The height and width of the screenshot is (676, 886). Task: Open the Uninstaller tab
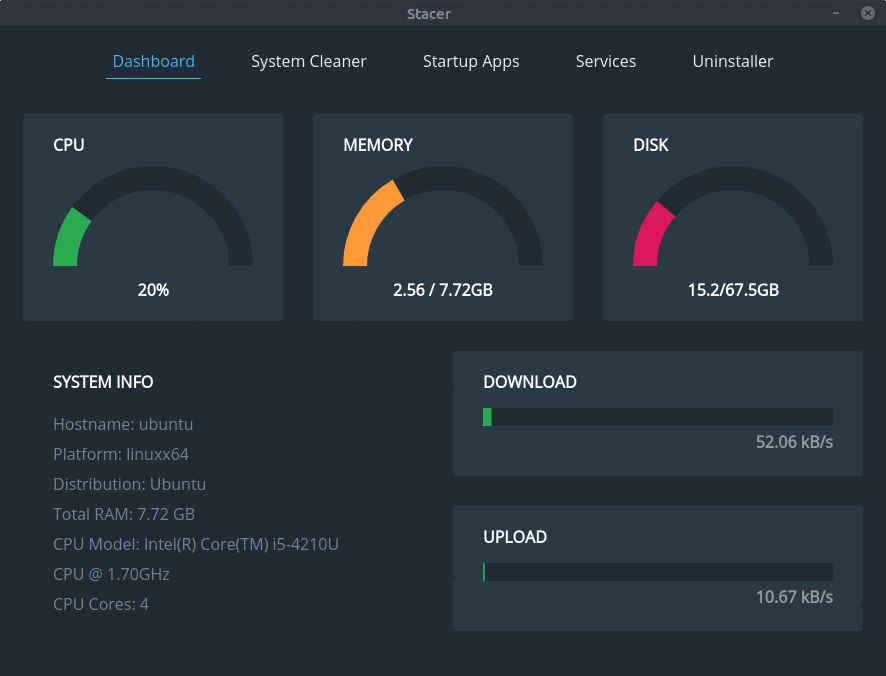point(732,61)
